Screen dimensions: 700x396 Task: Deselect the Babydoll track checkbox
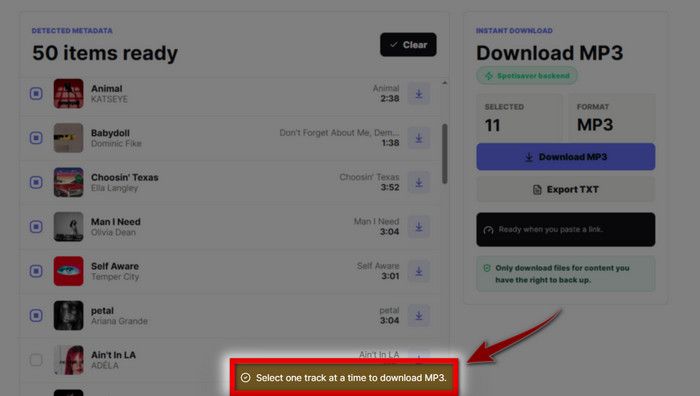click(x=36, y=138)
